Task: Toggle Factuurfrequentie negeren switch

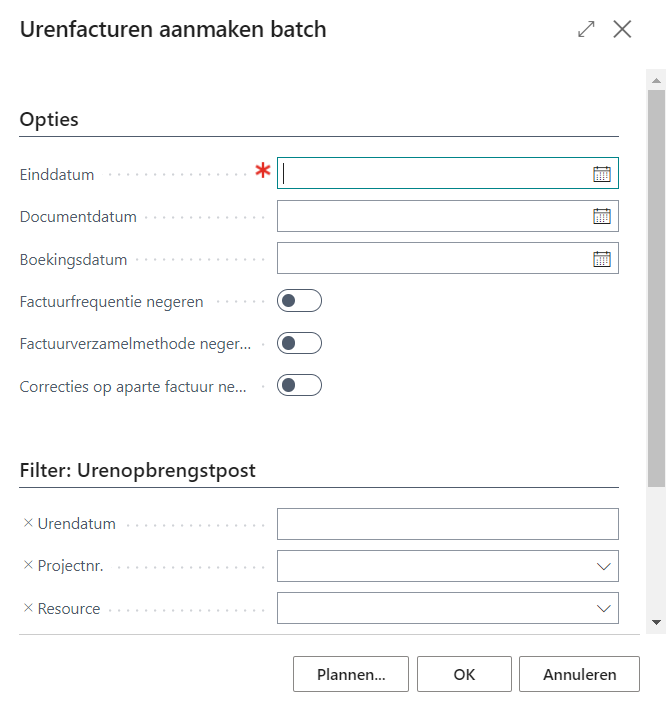Action: tap(299, 301)
